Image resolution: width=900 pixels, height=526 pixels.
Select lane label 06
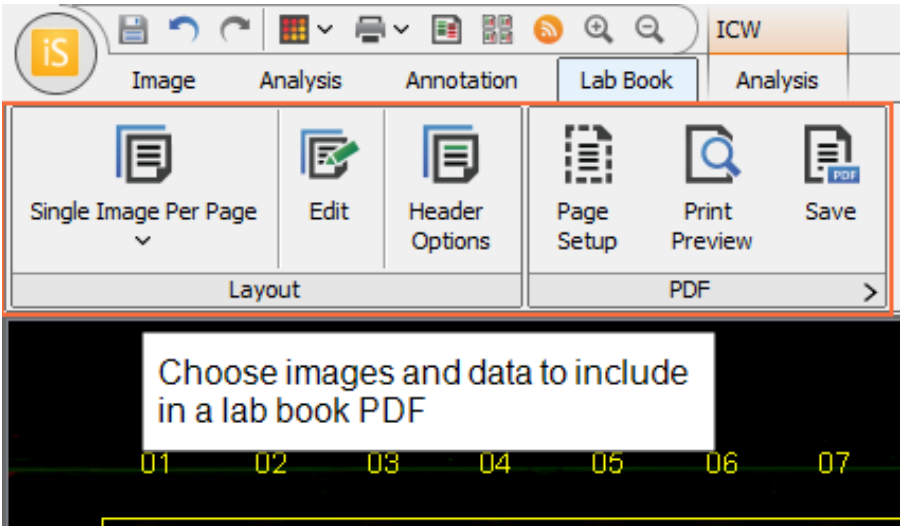(722, 463)
